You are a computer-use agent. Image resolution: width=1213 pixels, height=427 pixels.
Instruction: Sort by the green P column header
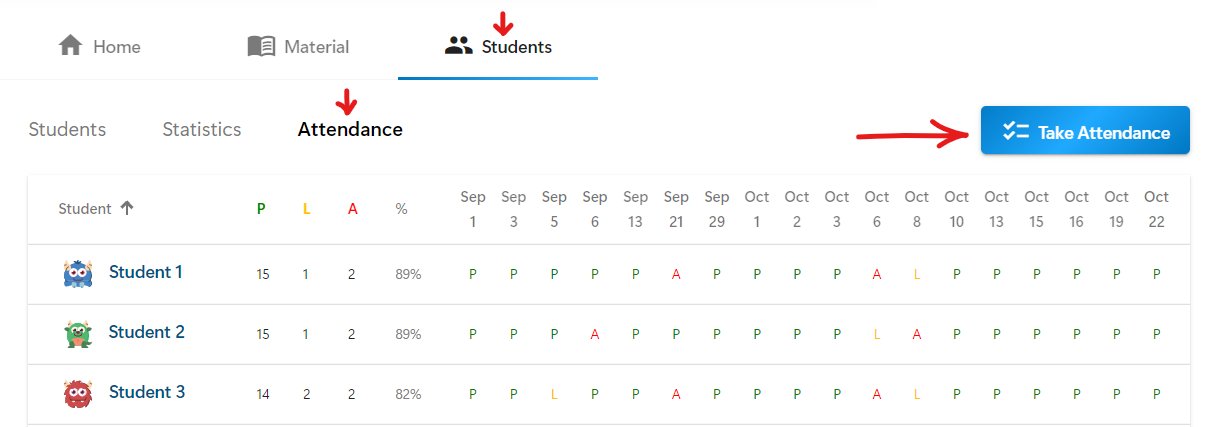(x=261, y=208)
